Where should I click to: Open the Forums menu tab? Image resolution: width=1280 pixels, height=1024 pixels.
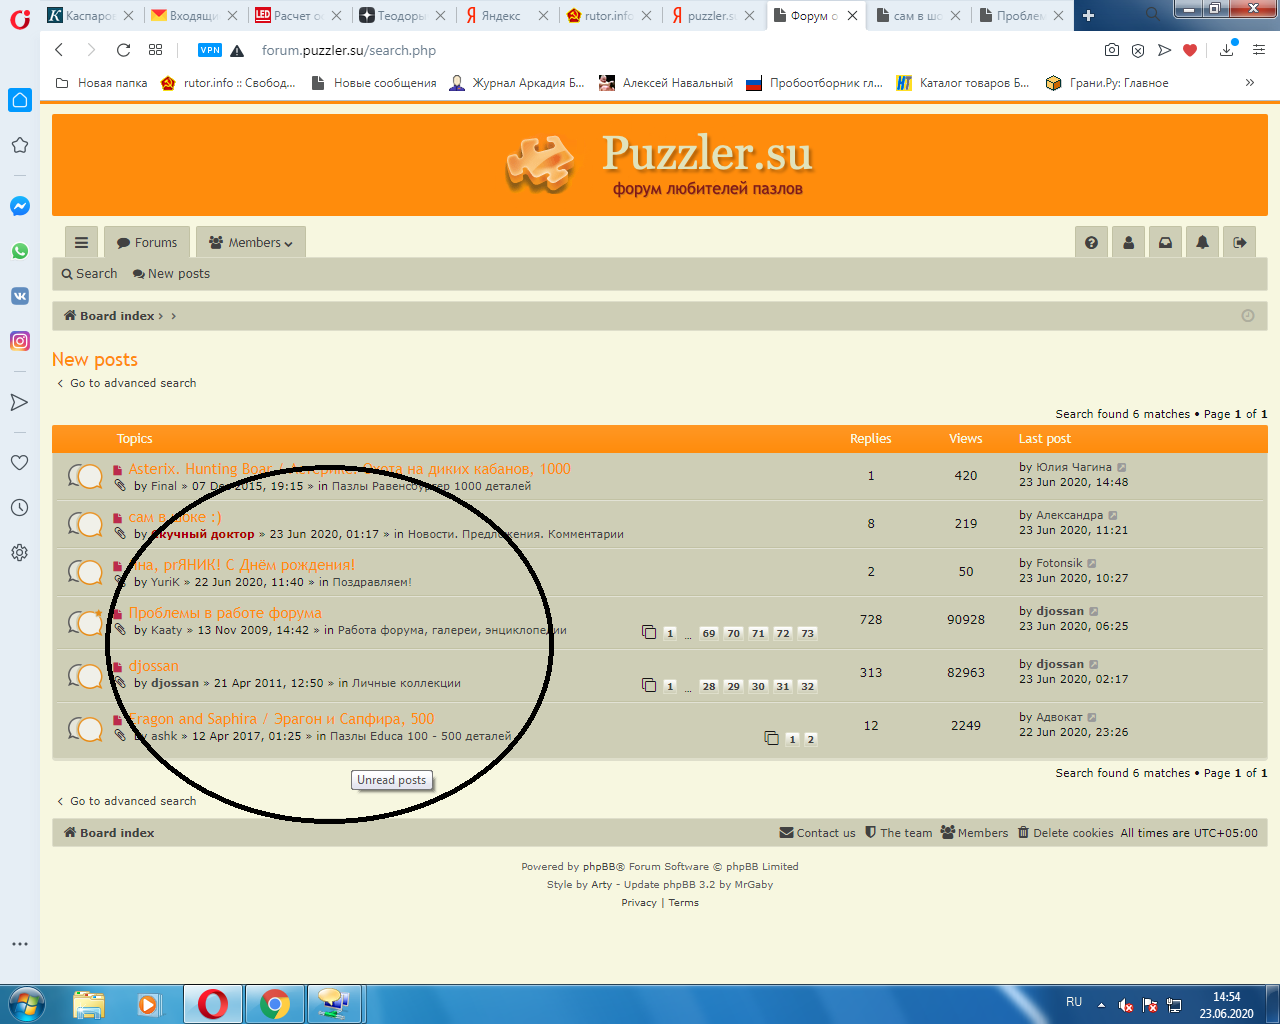[x=147, y=243]
